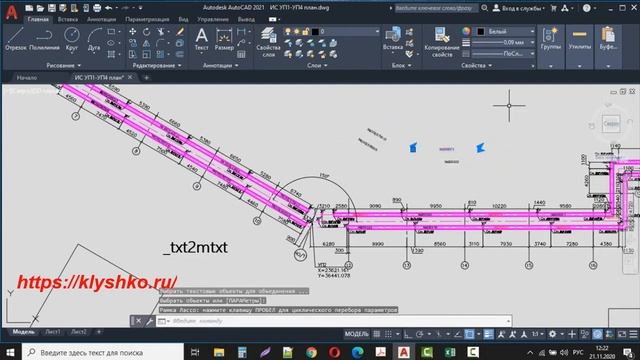Click the Array tool icon
This screenshot has width=640, height=360.
pos(160,54)
